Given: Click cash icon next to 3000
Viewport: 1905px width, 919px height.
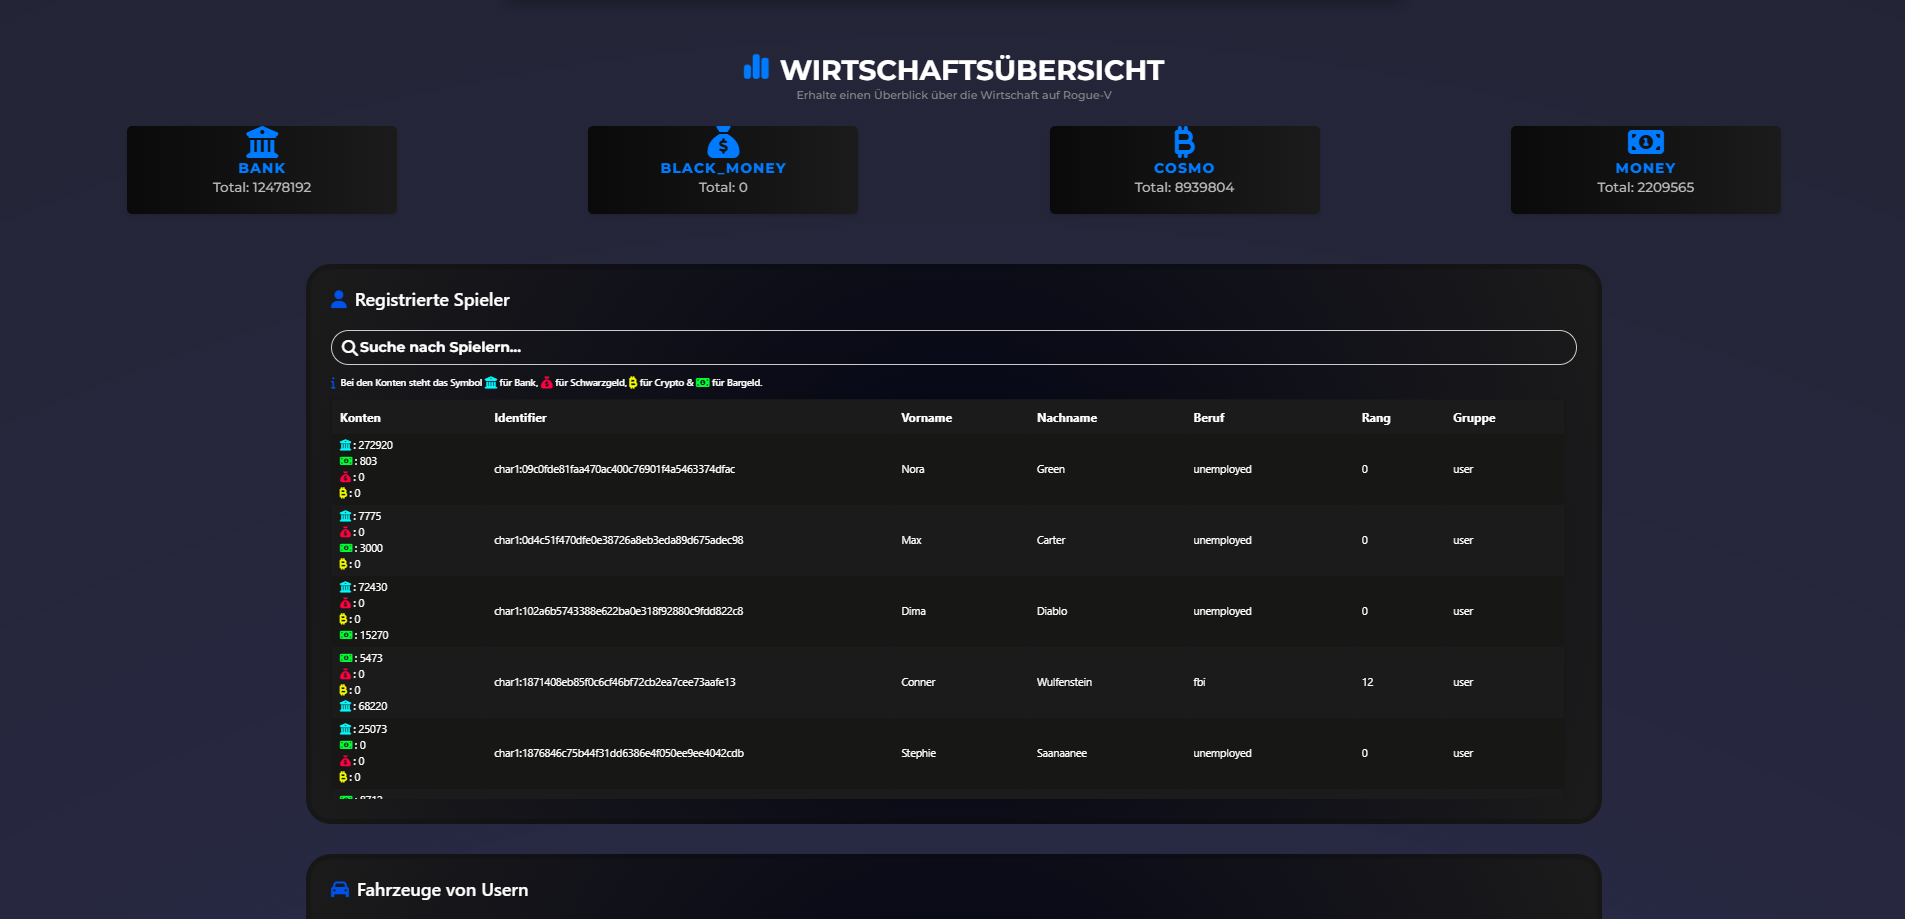Looking at the screenshot, I should pos(346,548).
